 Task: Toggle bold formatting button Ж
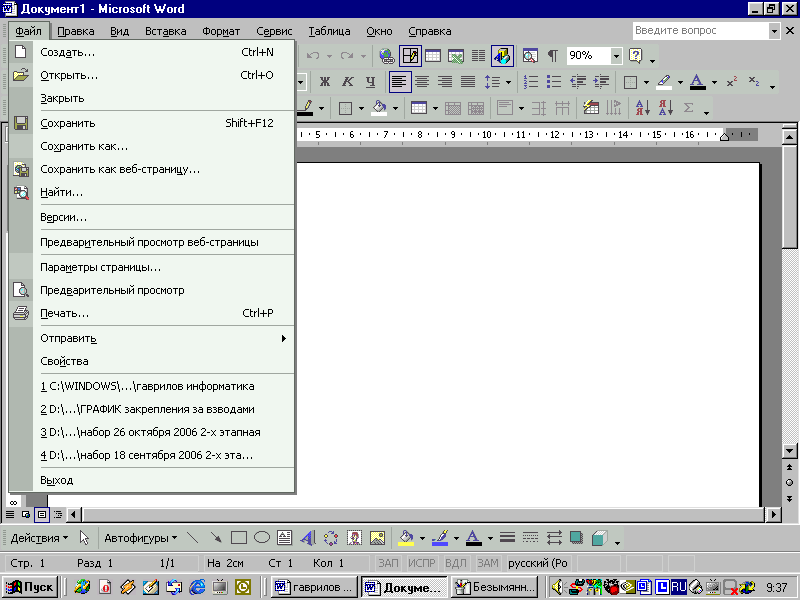[325, 82]
